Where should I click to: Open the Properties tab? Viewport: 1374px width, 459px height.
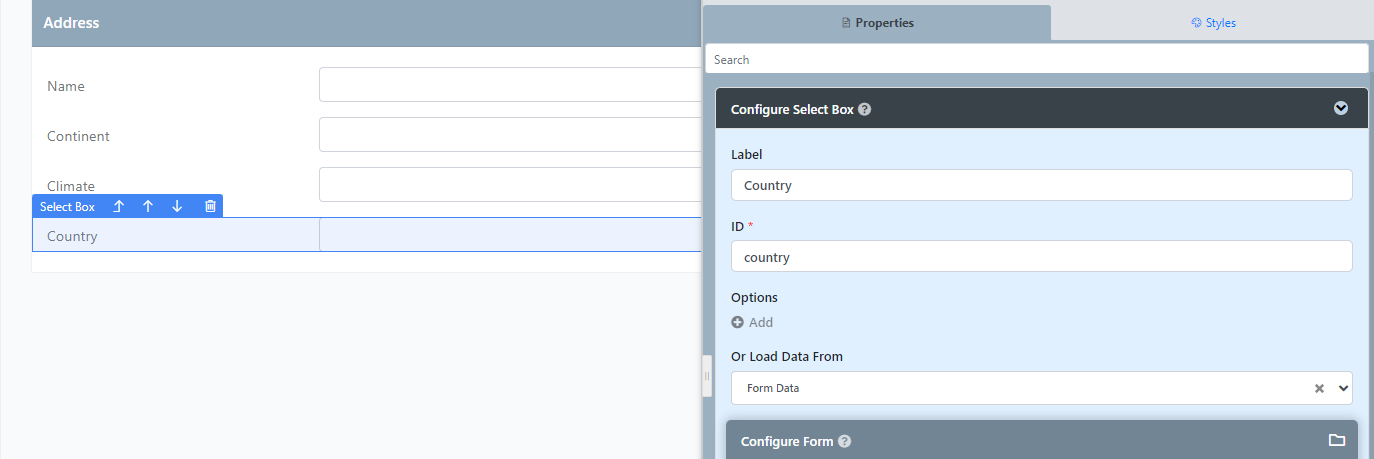pyautogui.click(x=877, y=22)
